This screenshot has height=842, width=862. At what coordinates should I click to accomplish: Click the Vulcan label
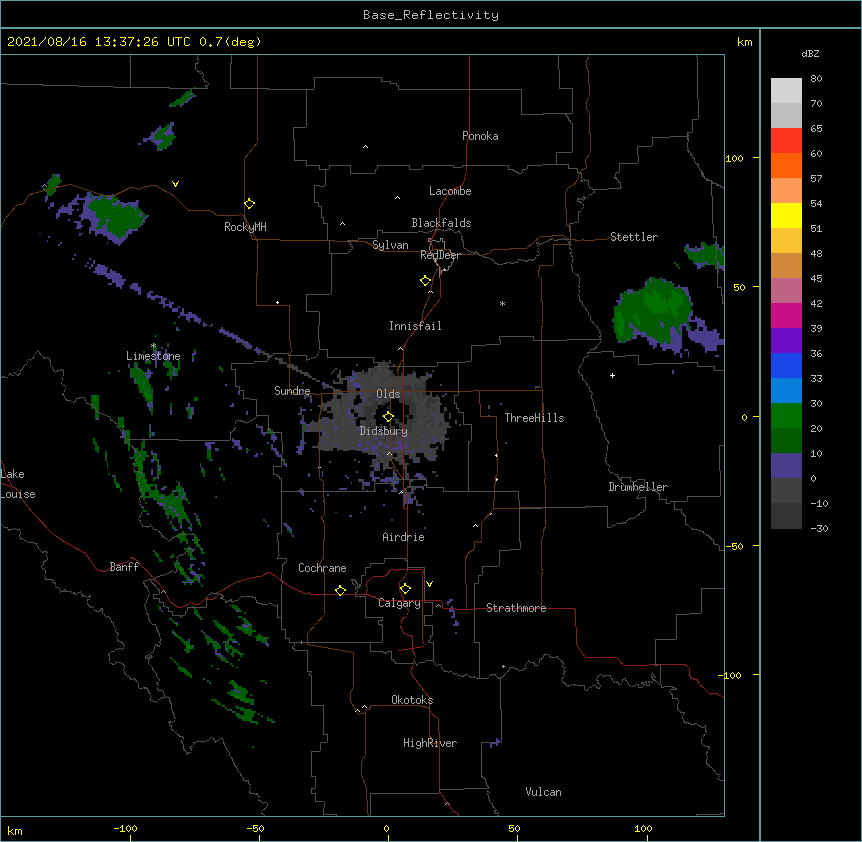(543, 792)
